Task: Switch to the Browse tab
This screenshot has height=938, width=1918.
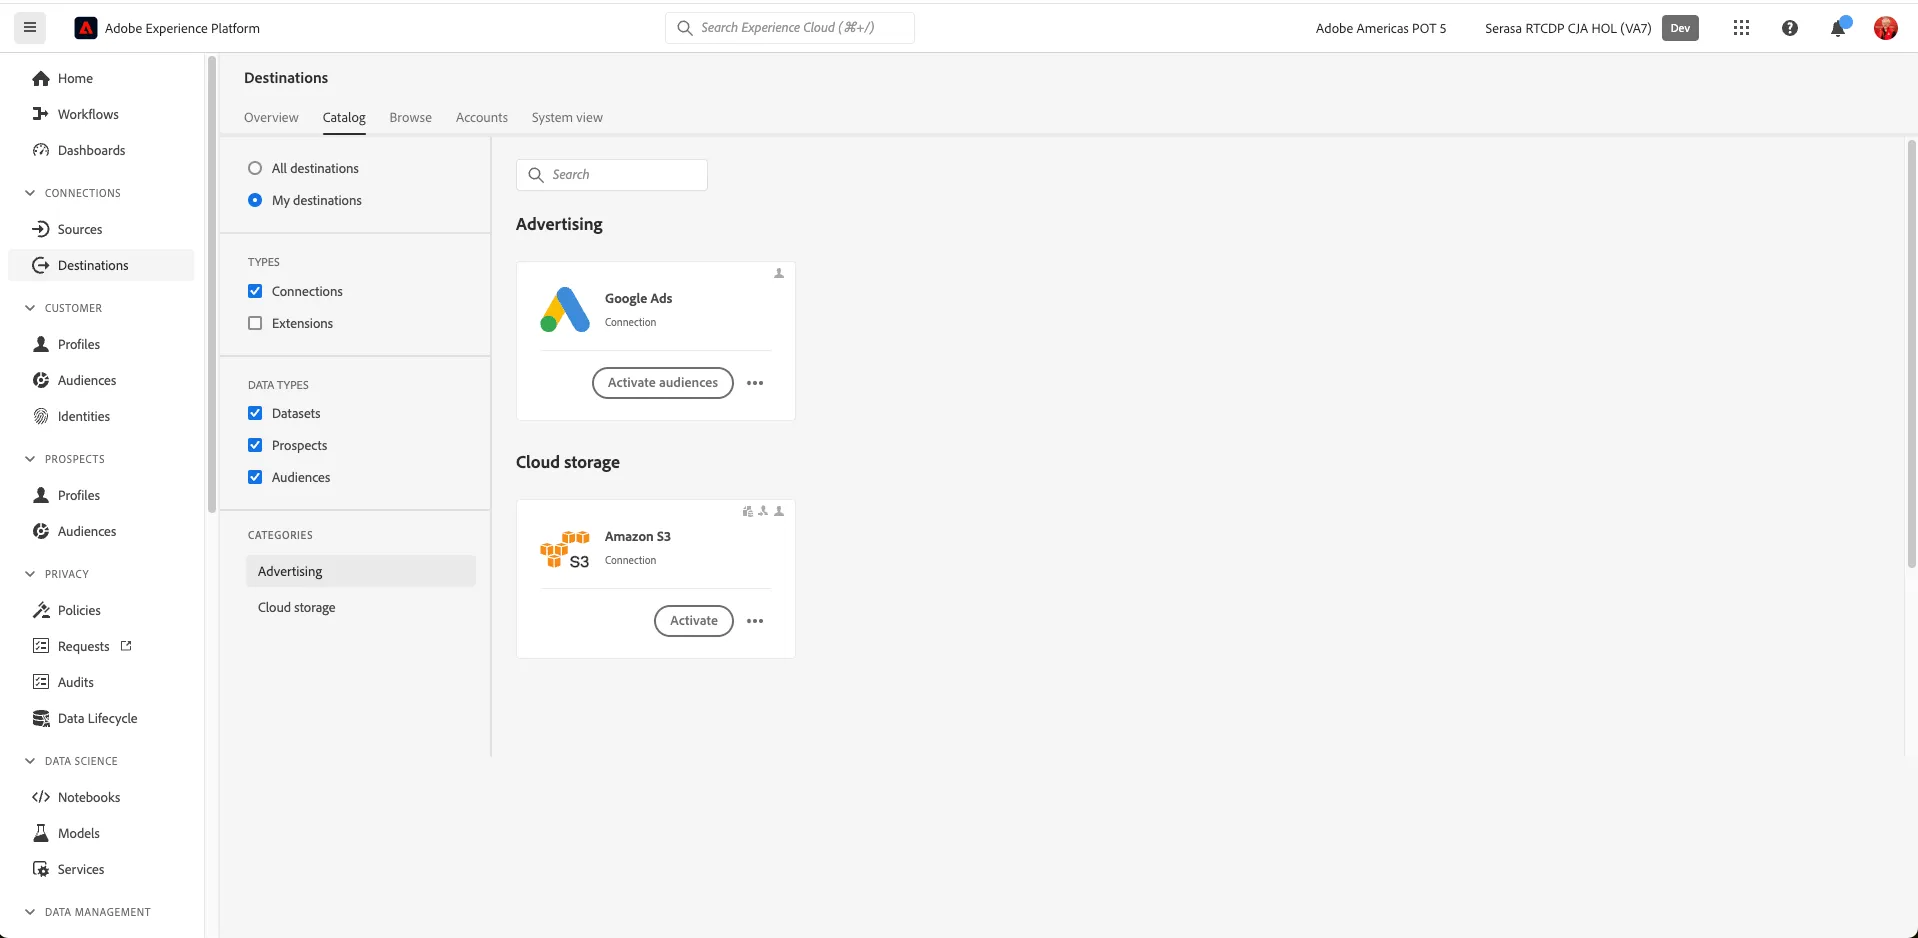Action: click(411, 117)
